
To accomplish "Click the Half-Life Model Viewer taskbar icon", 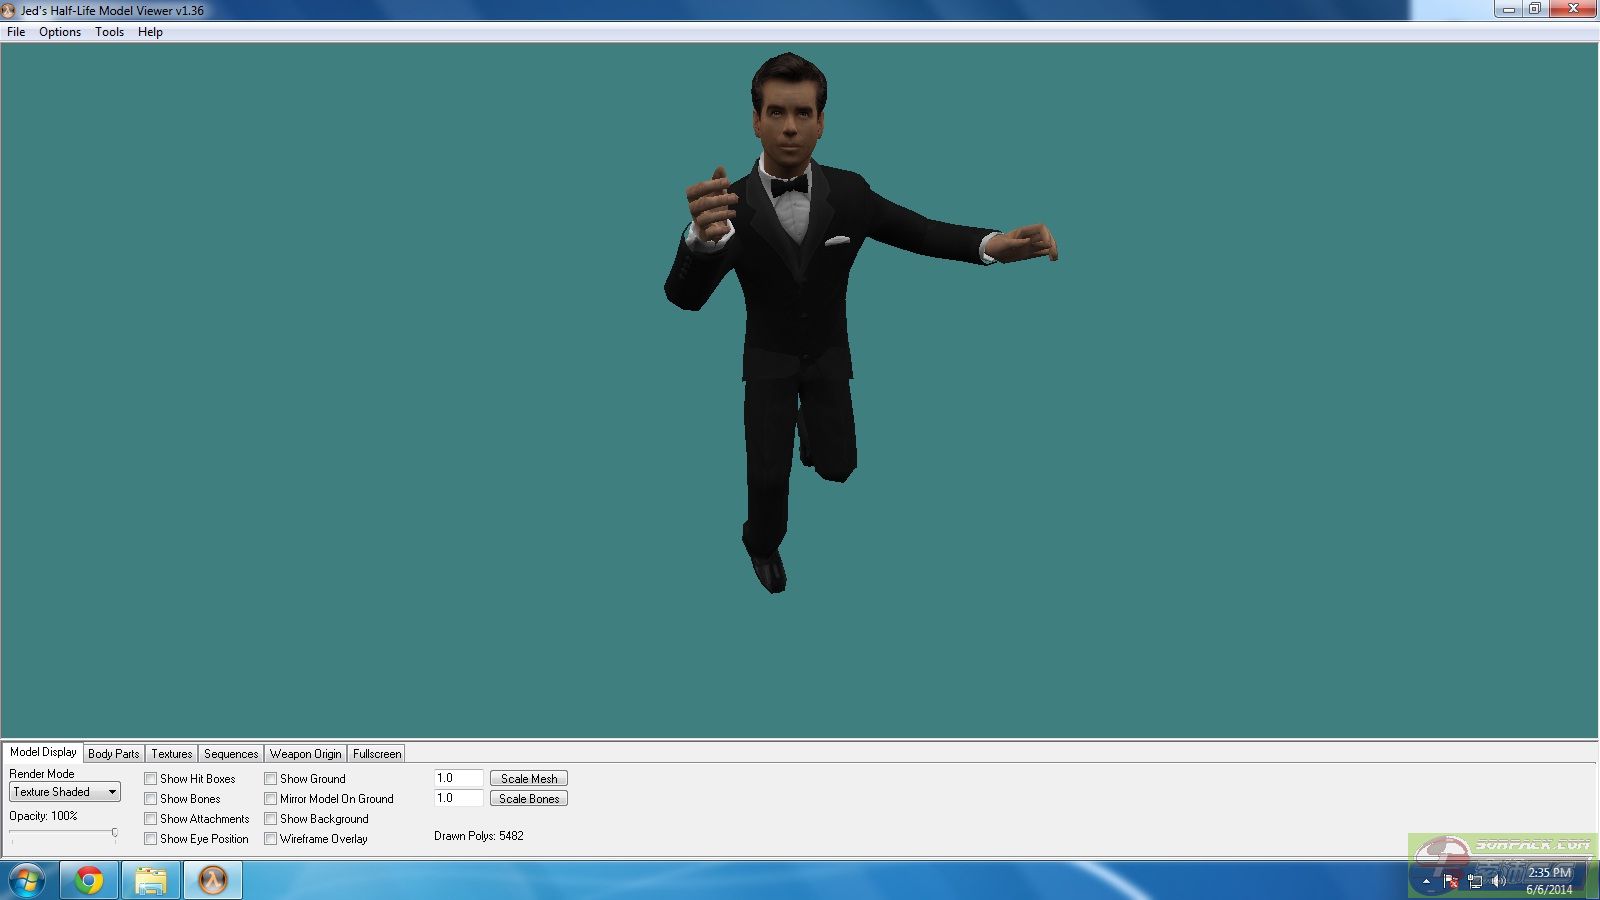I will (212, 880).
